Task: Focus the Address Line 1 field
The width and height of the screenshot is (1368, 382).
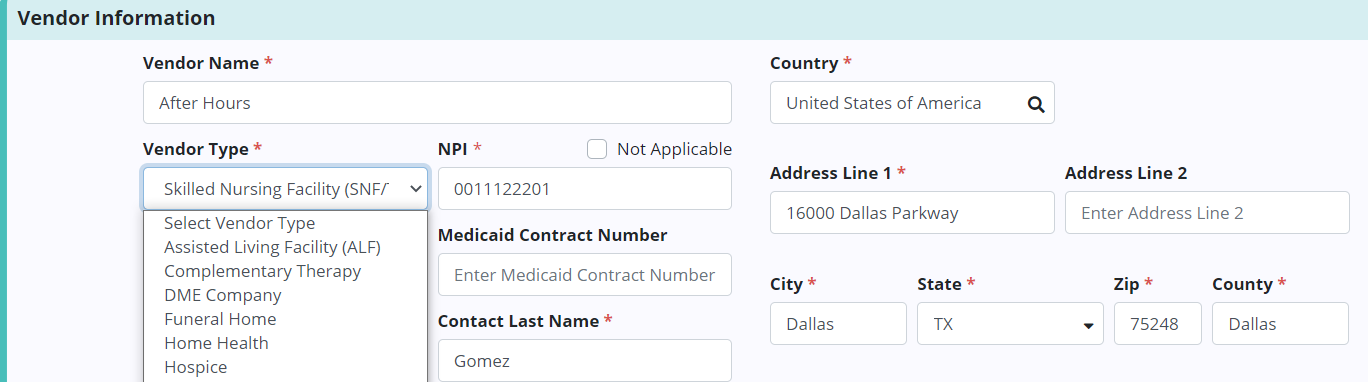Action: coord(912,213)
